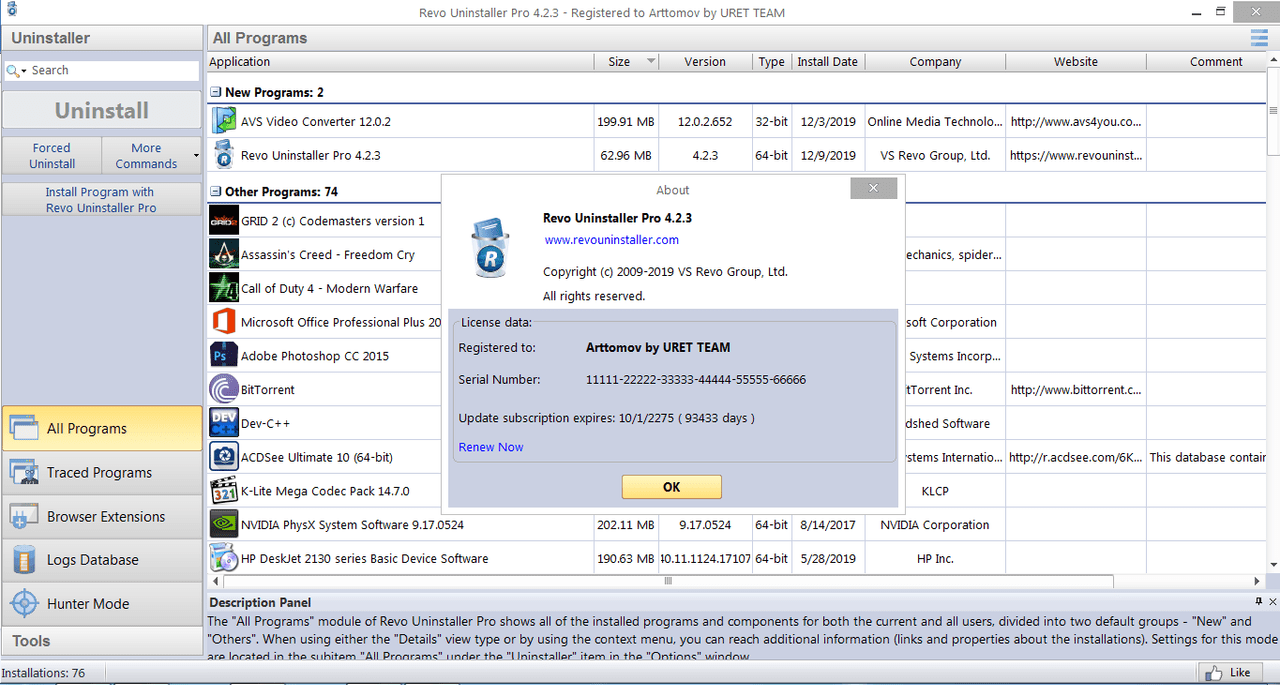Sort by the Website column header
This screenshot has height=685, width=1280.
click(x=1076, y=62)
